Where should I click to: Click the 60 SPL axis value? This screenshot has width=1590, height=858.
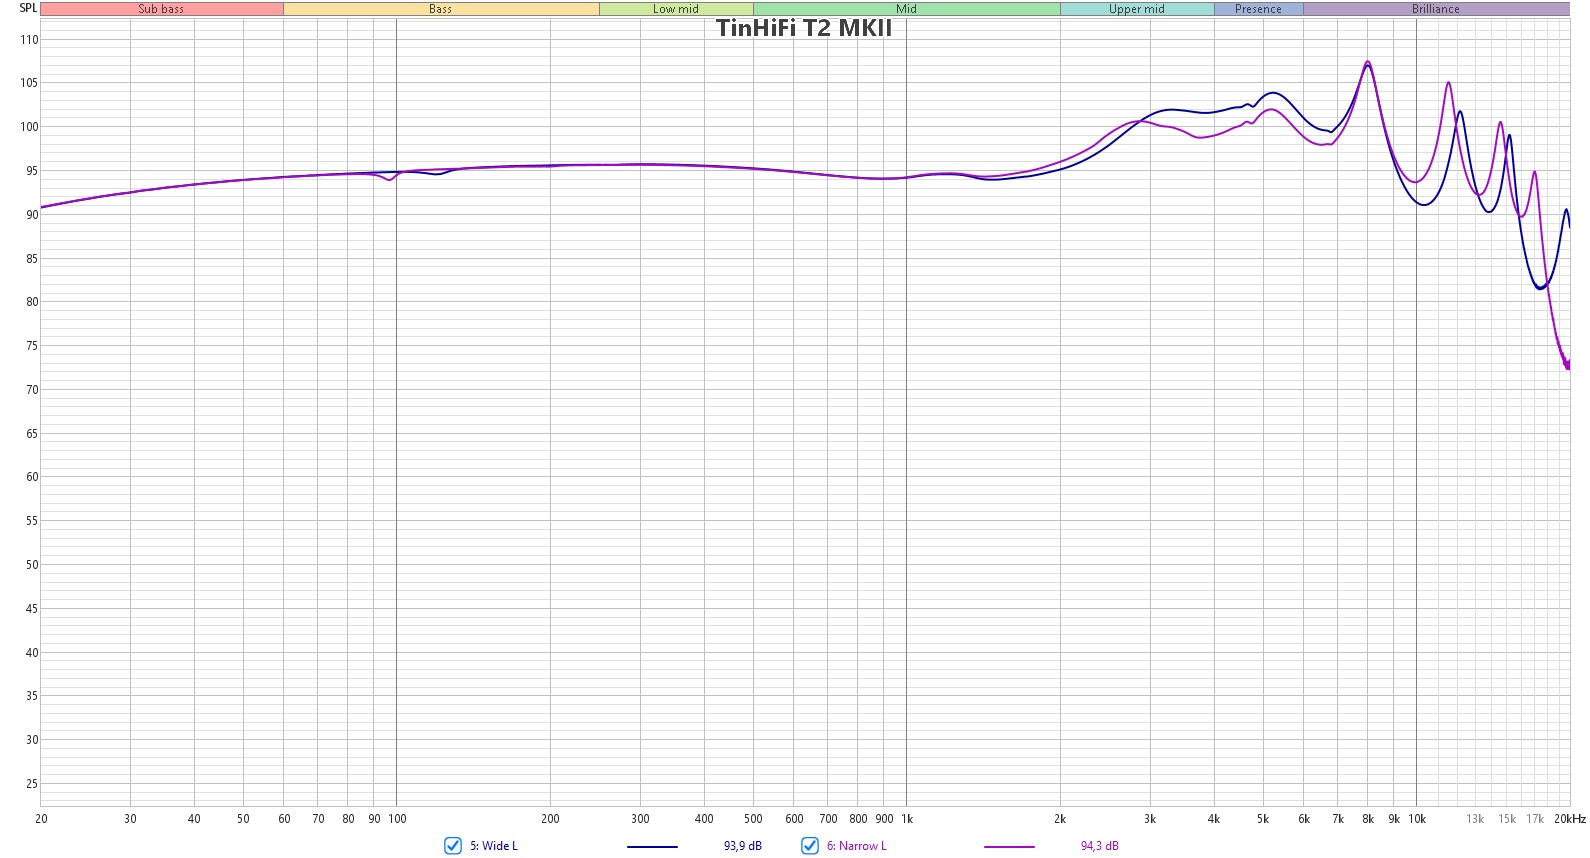[32, 477]
